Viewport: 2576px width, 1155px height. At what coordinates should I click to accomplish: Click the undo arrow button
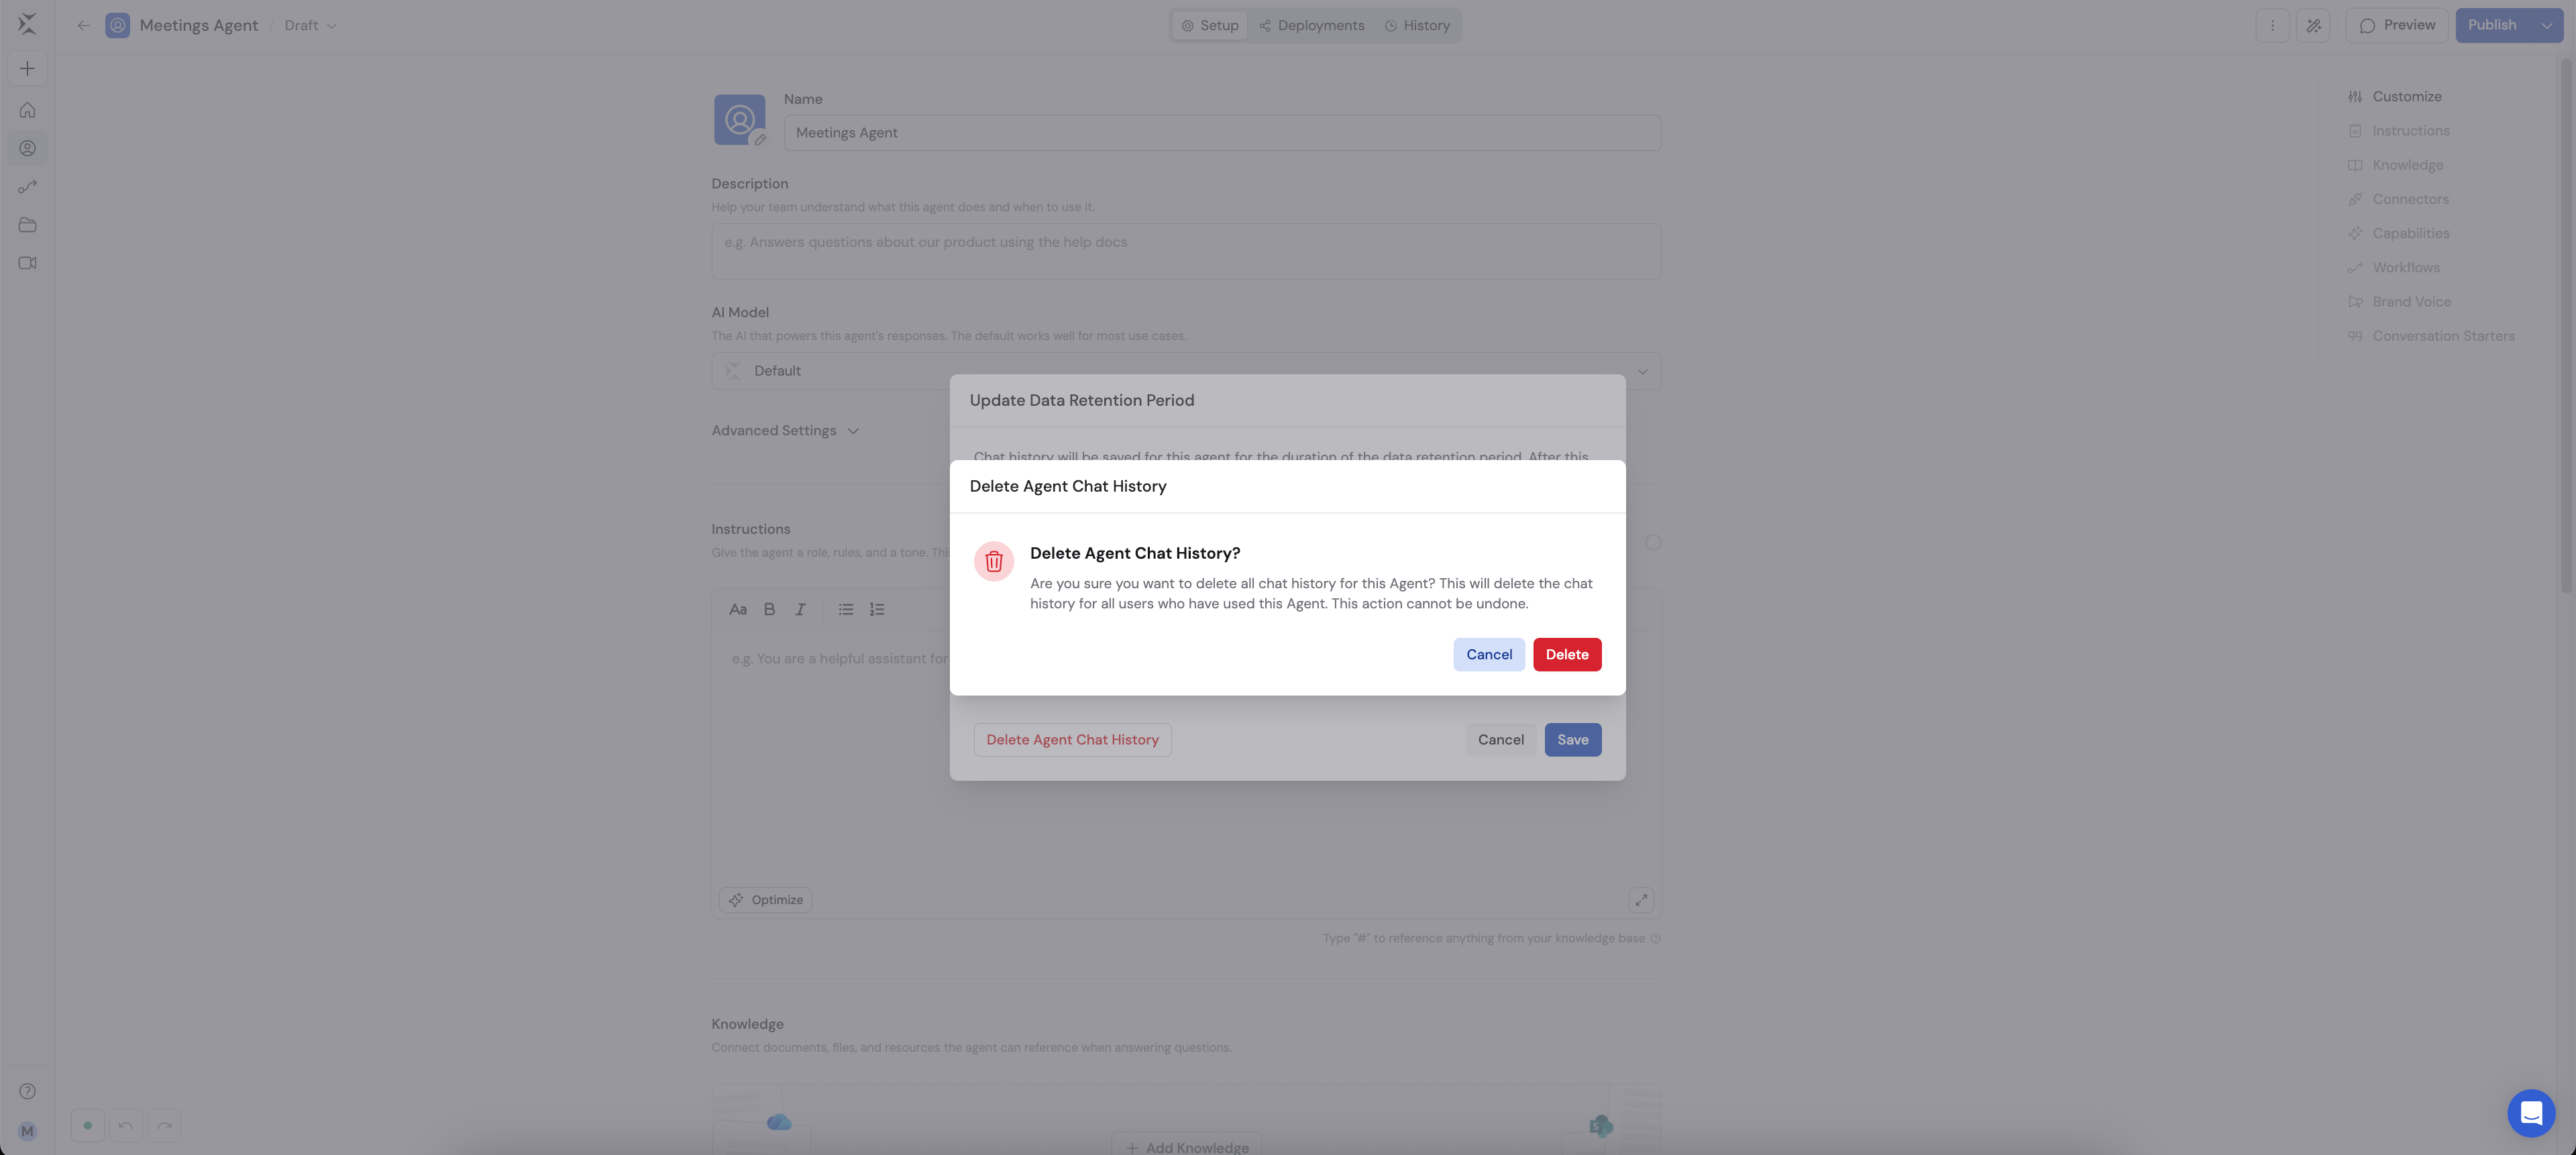coord(125,1125)
